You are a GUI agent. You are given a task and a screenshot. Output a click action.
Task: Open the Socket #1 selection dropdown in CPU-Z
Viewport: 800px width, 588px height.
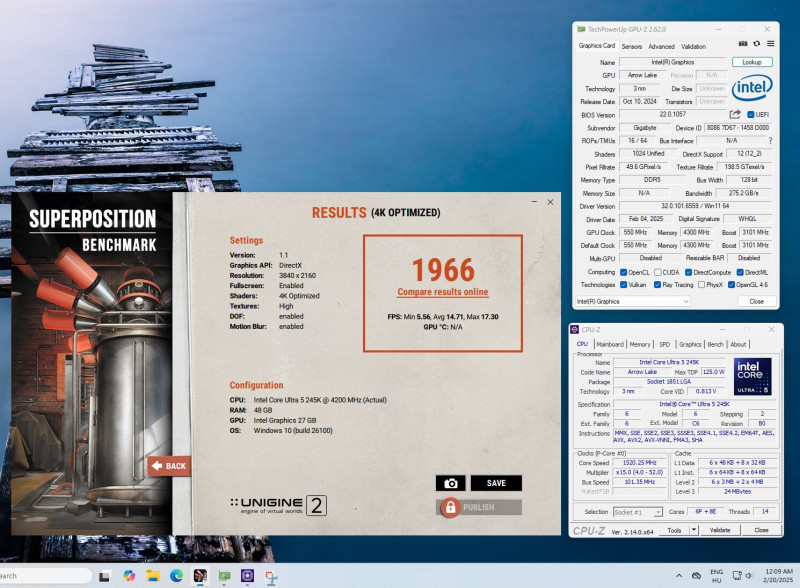638,511
